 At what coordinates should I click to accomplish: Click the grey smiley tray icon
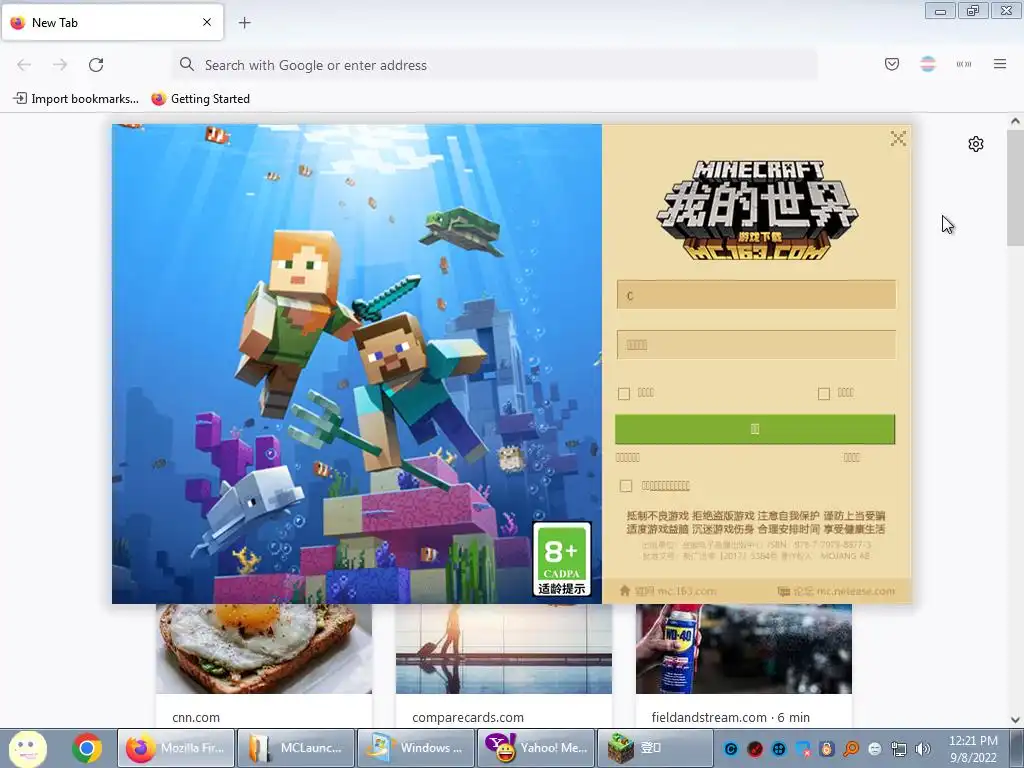875,749
